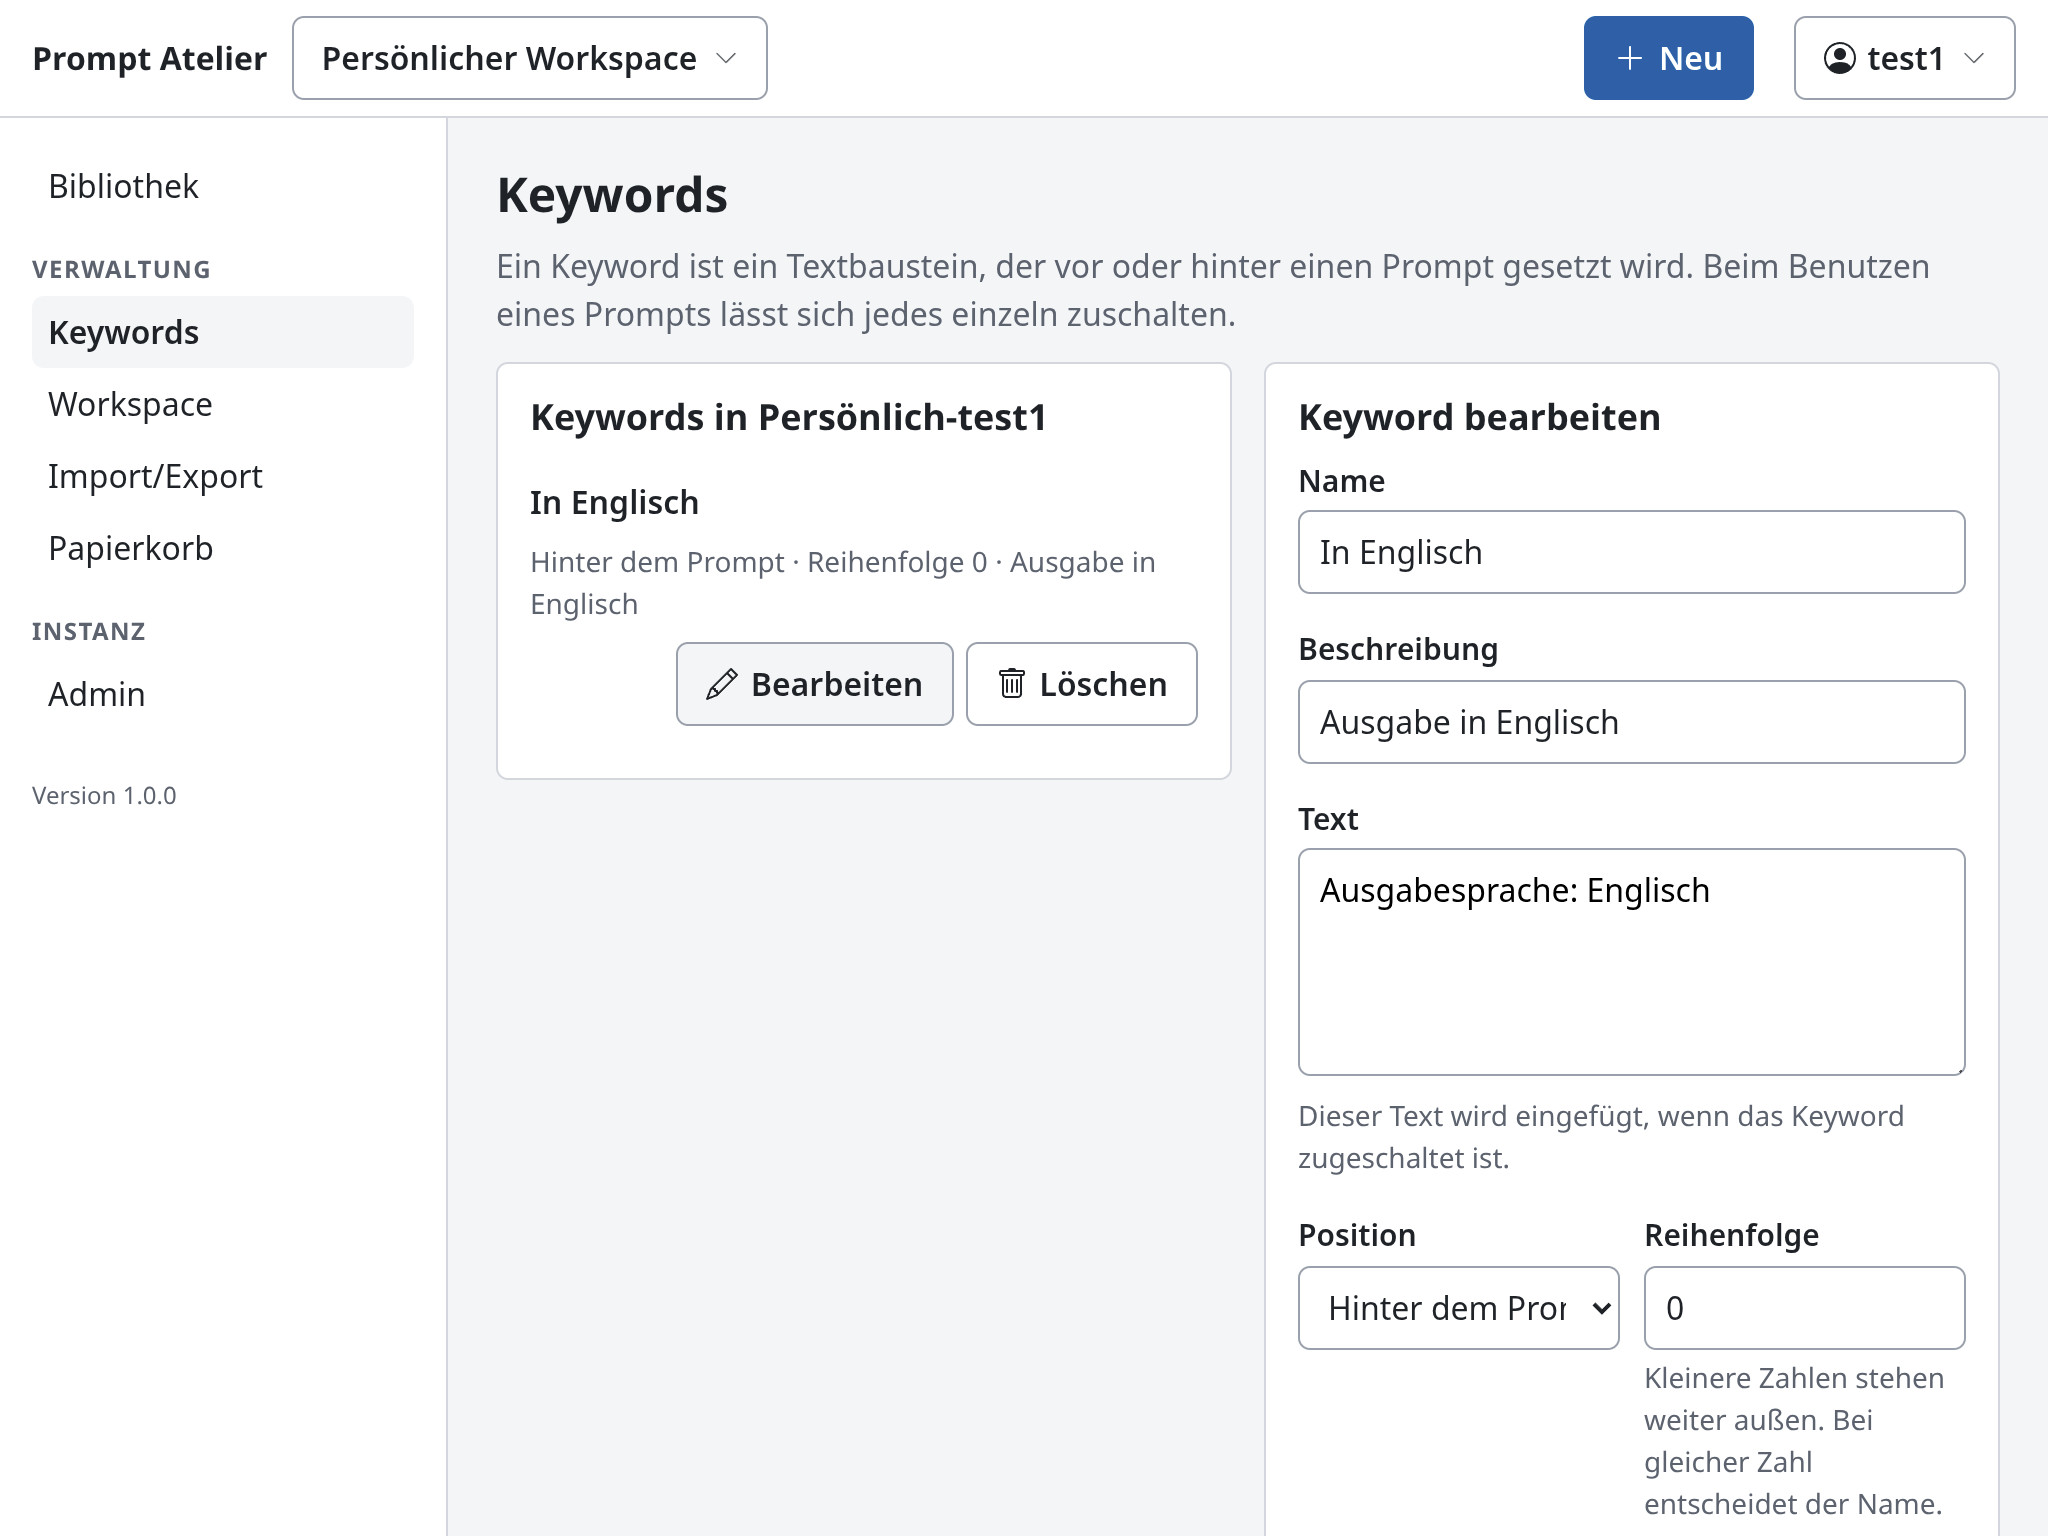Image resolution: width=2048 pixels, height=1536 pixels.
Task: Open the Position select dropdown
Action: pyautogui.click(x=1458, y=1308)
